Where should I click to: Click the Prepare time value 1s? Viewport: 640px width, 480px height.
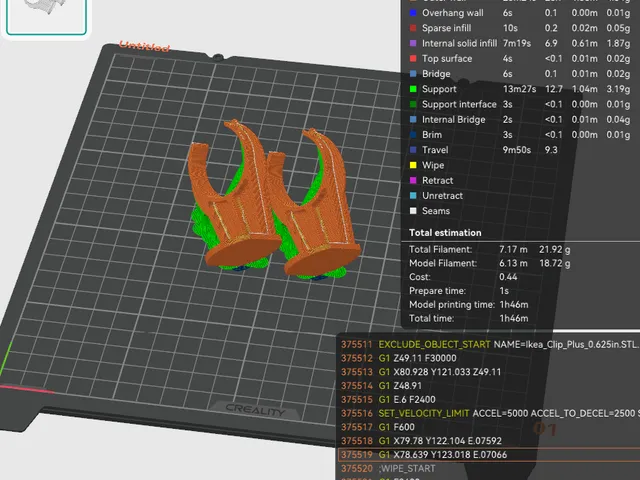click(504, 291)
